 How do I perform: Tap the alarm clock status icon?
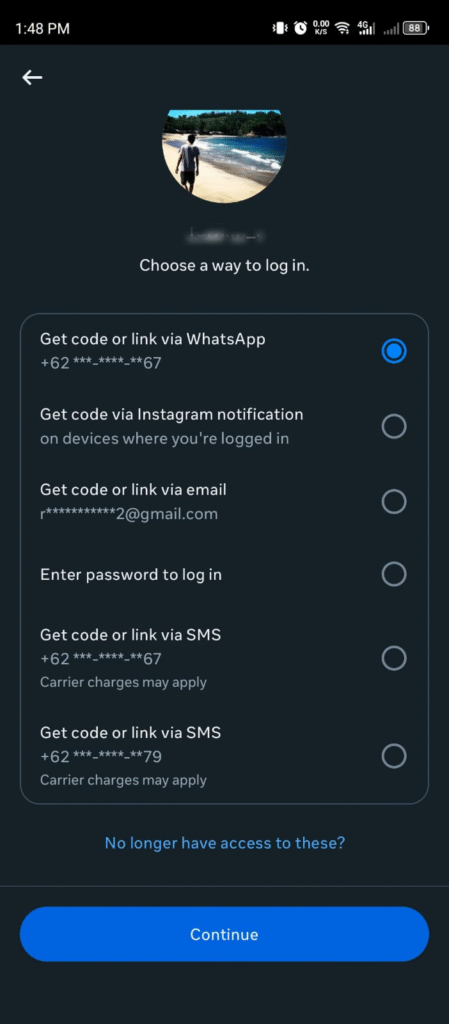[x=300, y=28]
